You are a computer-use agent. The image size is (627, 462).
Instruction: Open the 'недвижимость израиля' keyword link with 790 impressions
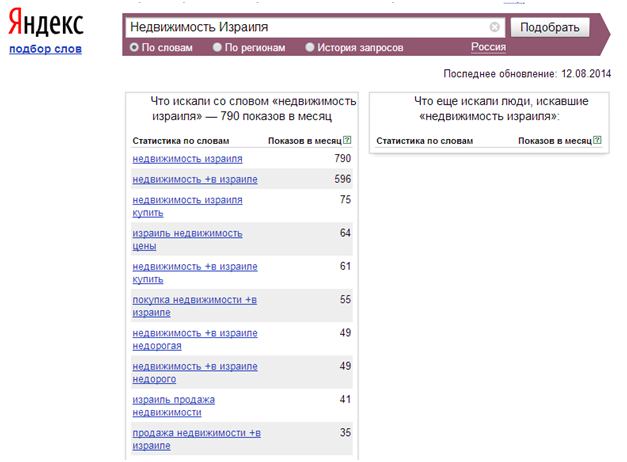(x=188, y=159)
